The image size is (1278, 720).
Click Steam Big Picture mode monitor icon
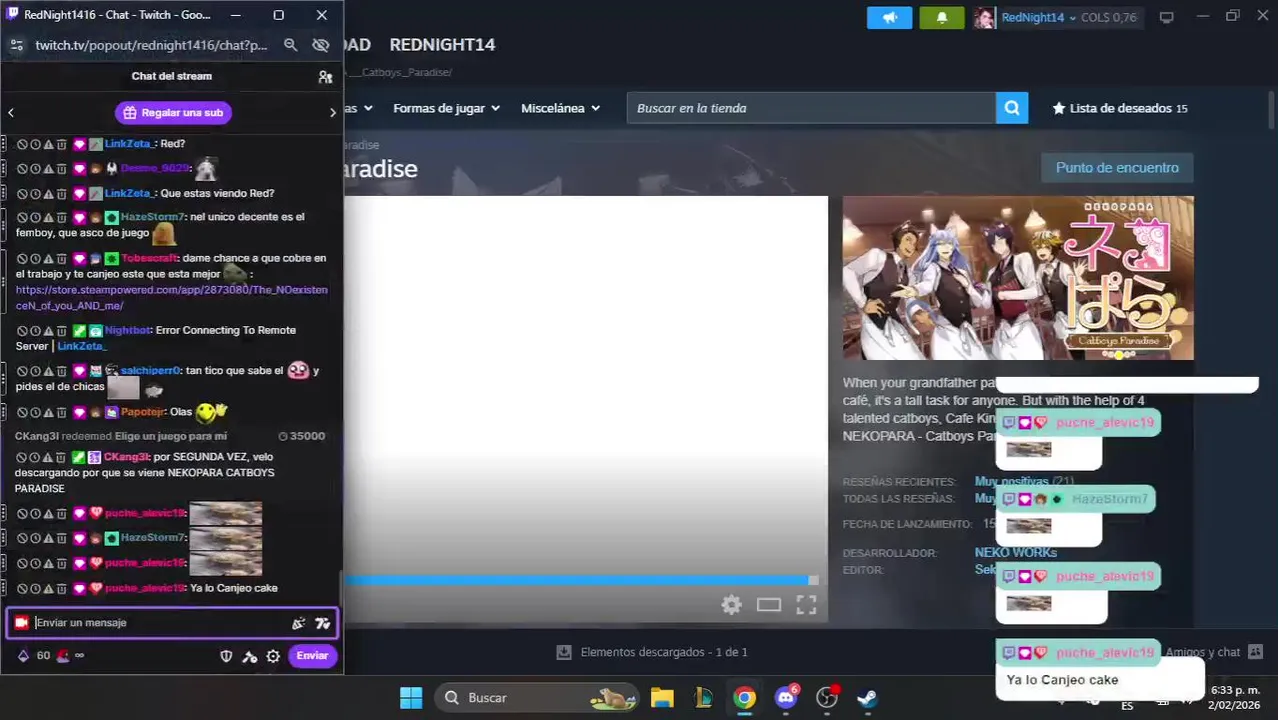click(x=1166, y=17)
